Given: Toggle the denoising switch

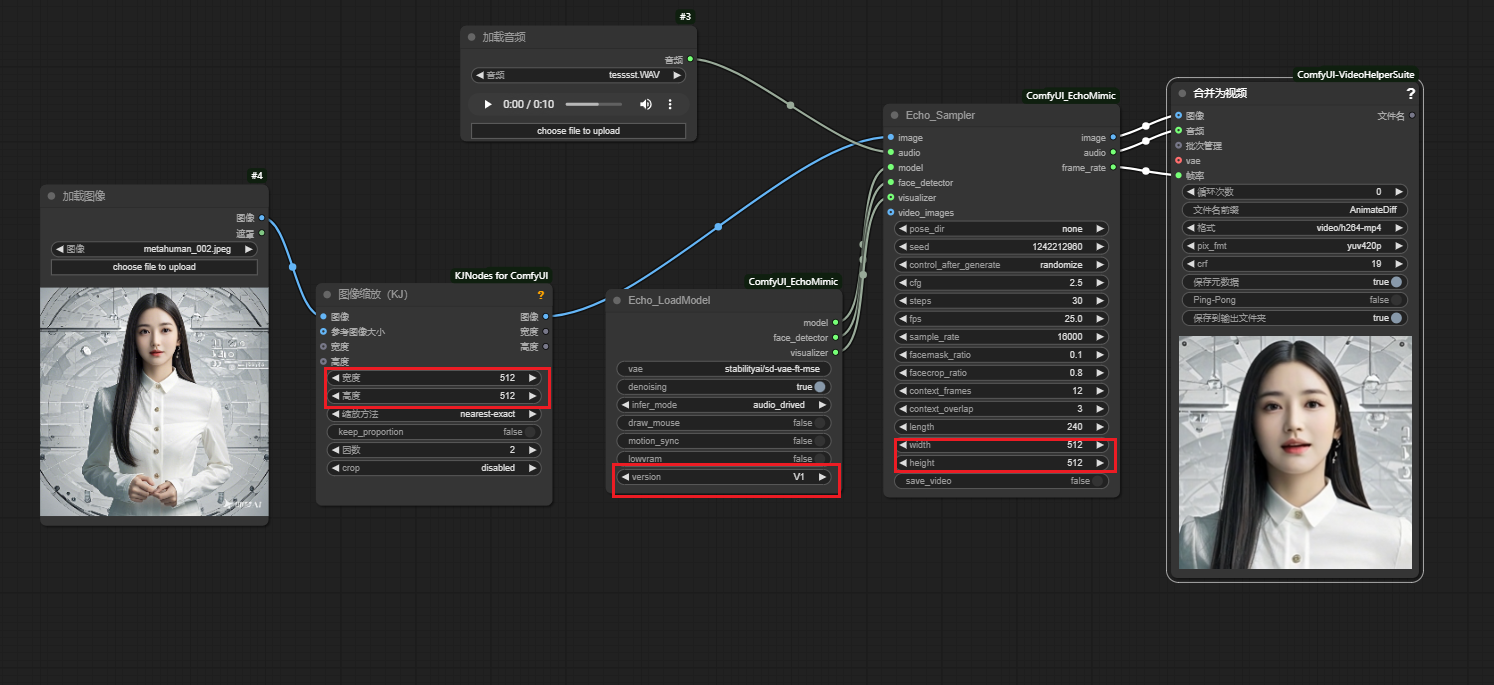Looking at the screenshot, I should (819, 387).
